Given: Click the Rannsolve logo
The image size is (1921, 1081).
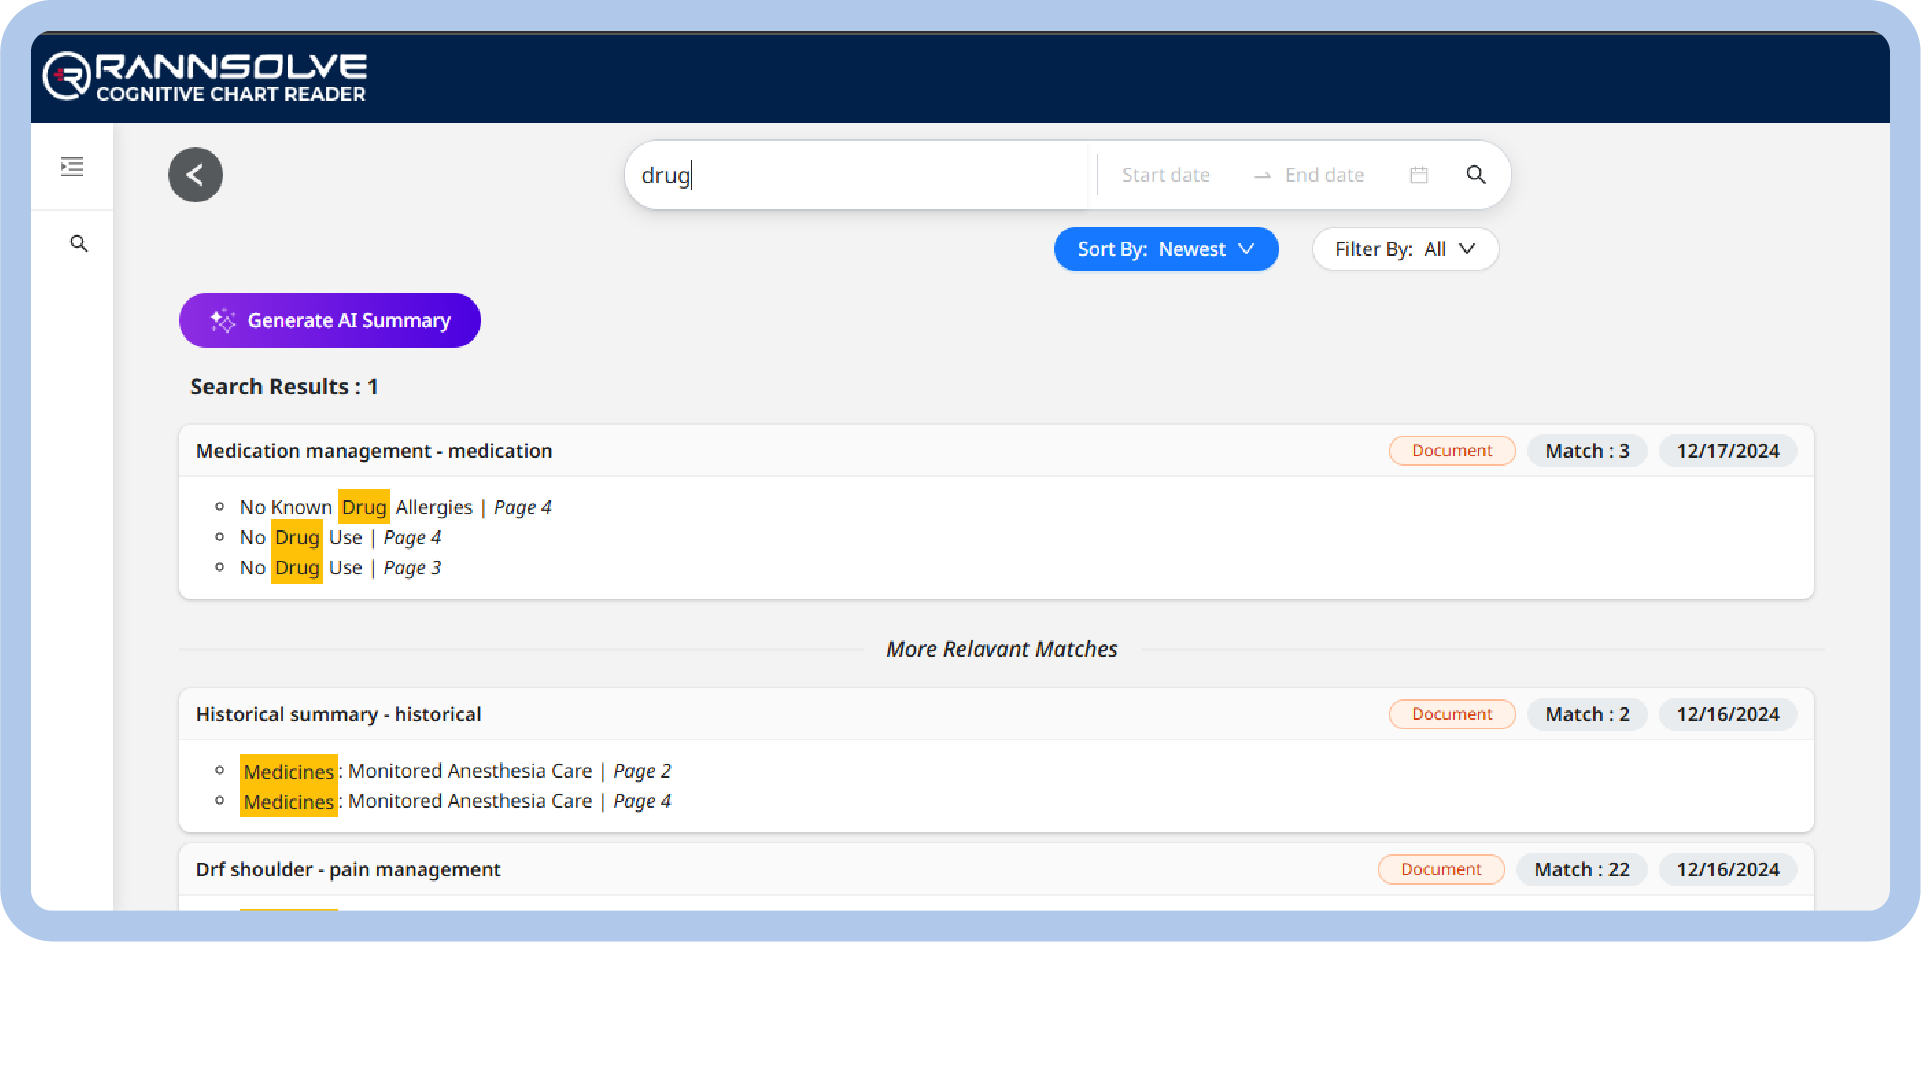Looking at the screenshot, I should click(x=205, y=77).
